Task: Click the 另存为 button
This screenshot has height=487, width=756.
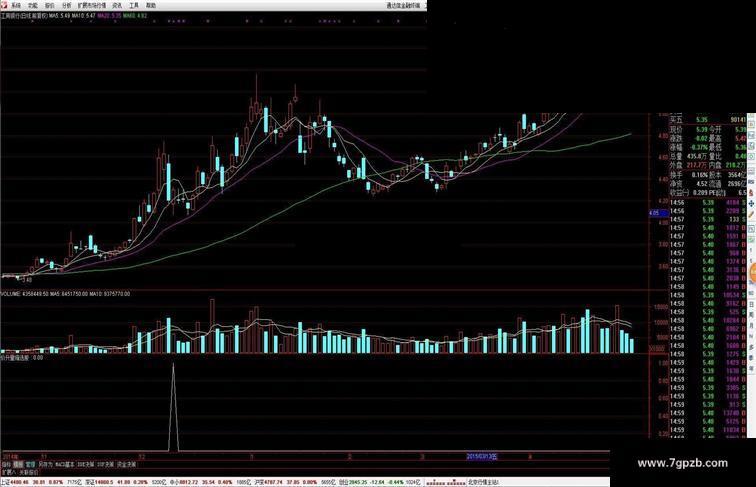Action: click(x=45, y=464)
